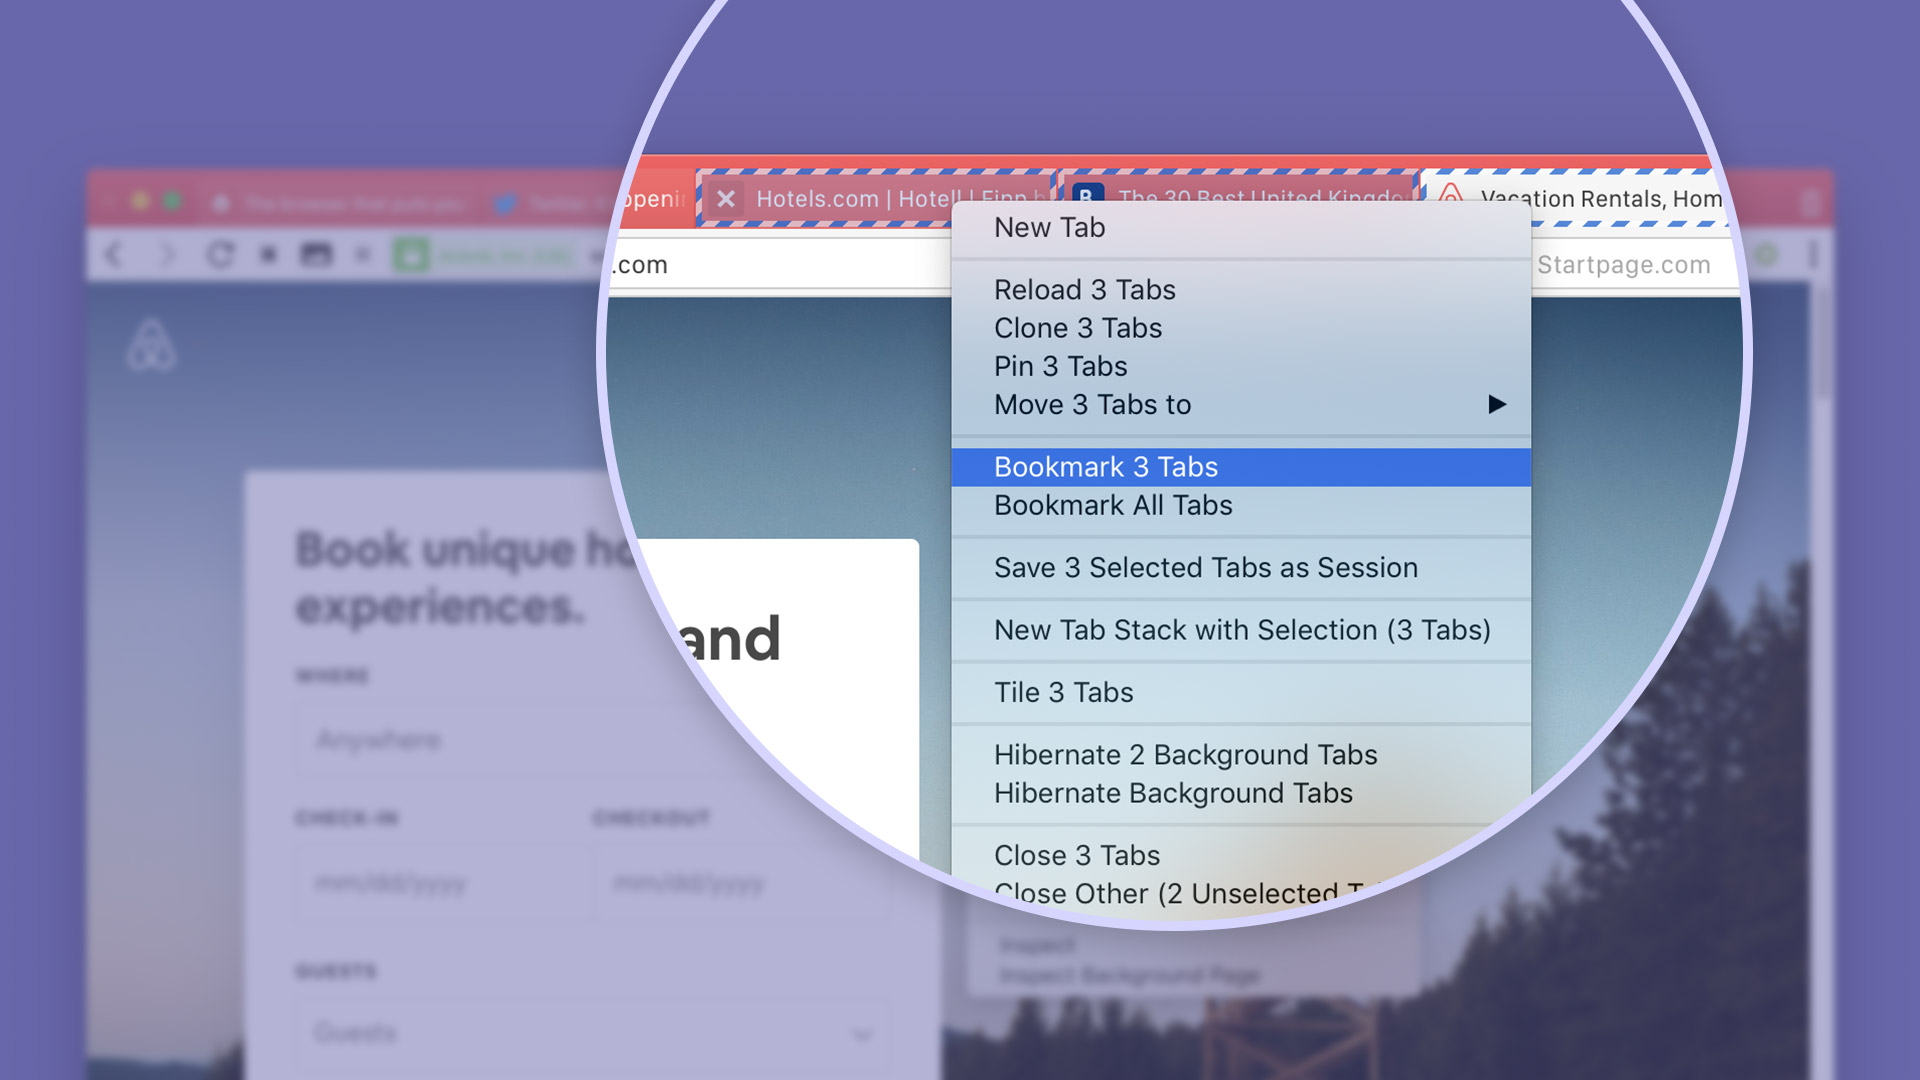Click the New Tab context menu option
The width and height of the screenshot is (1920, 1080).
[1050, 225]
